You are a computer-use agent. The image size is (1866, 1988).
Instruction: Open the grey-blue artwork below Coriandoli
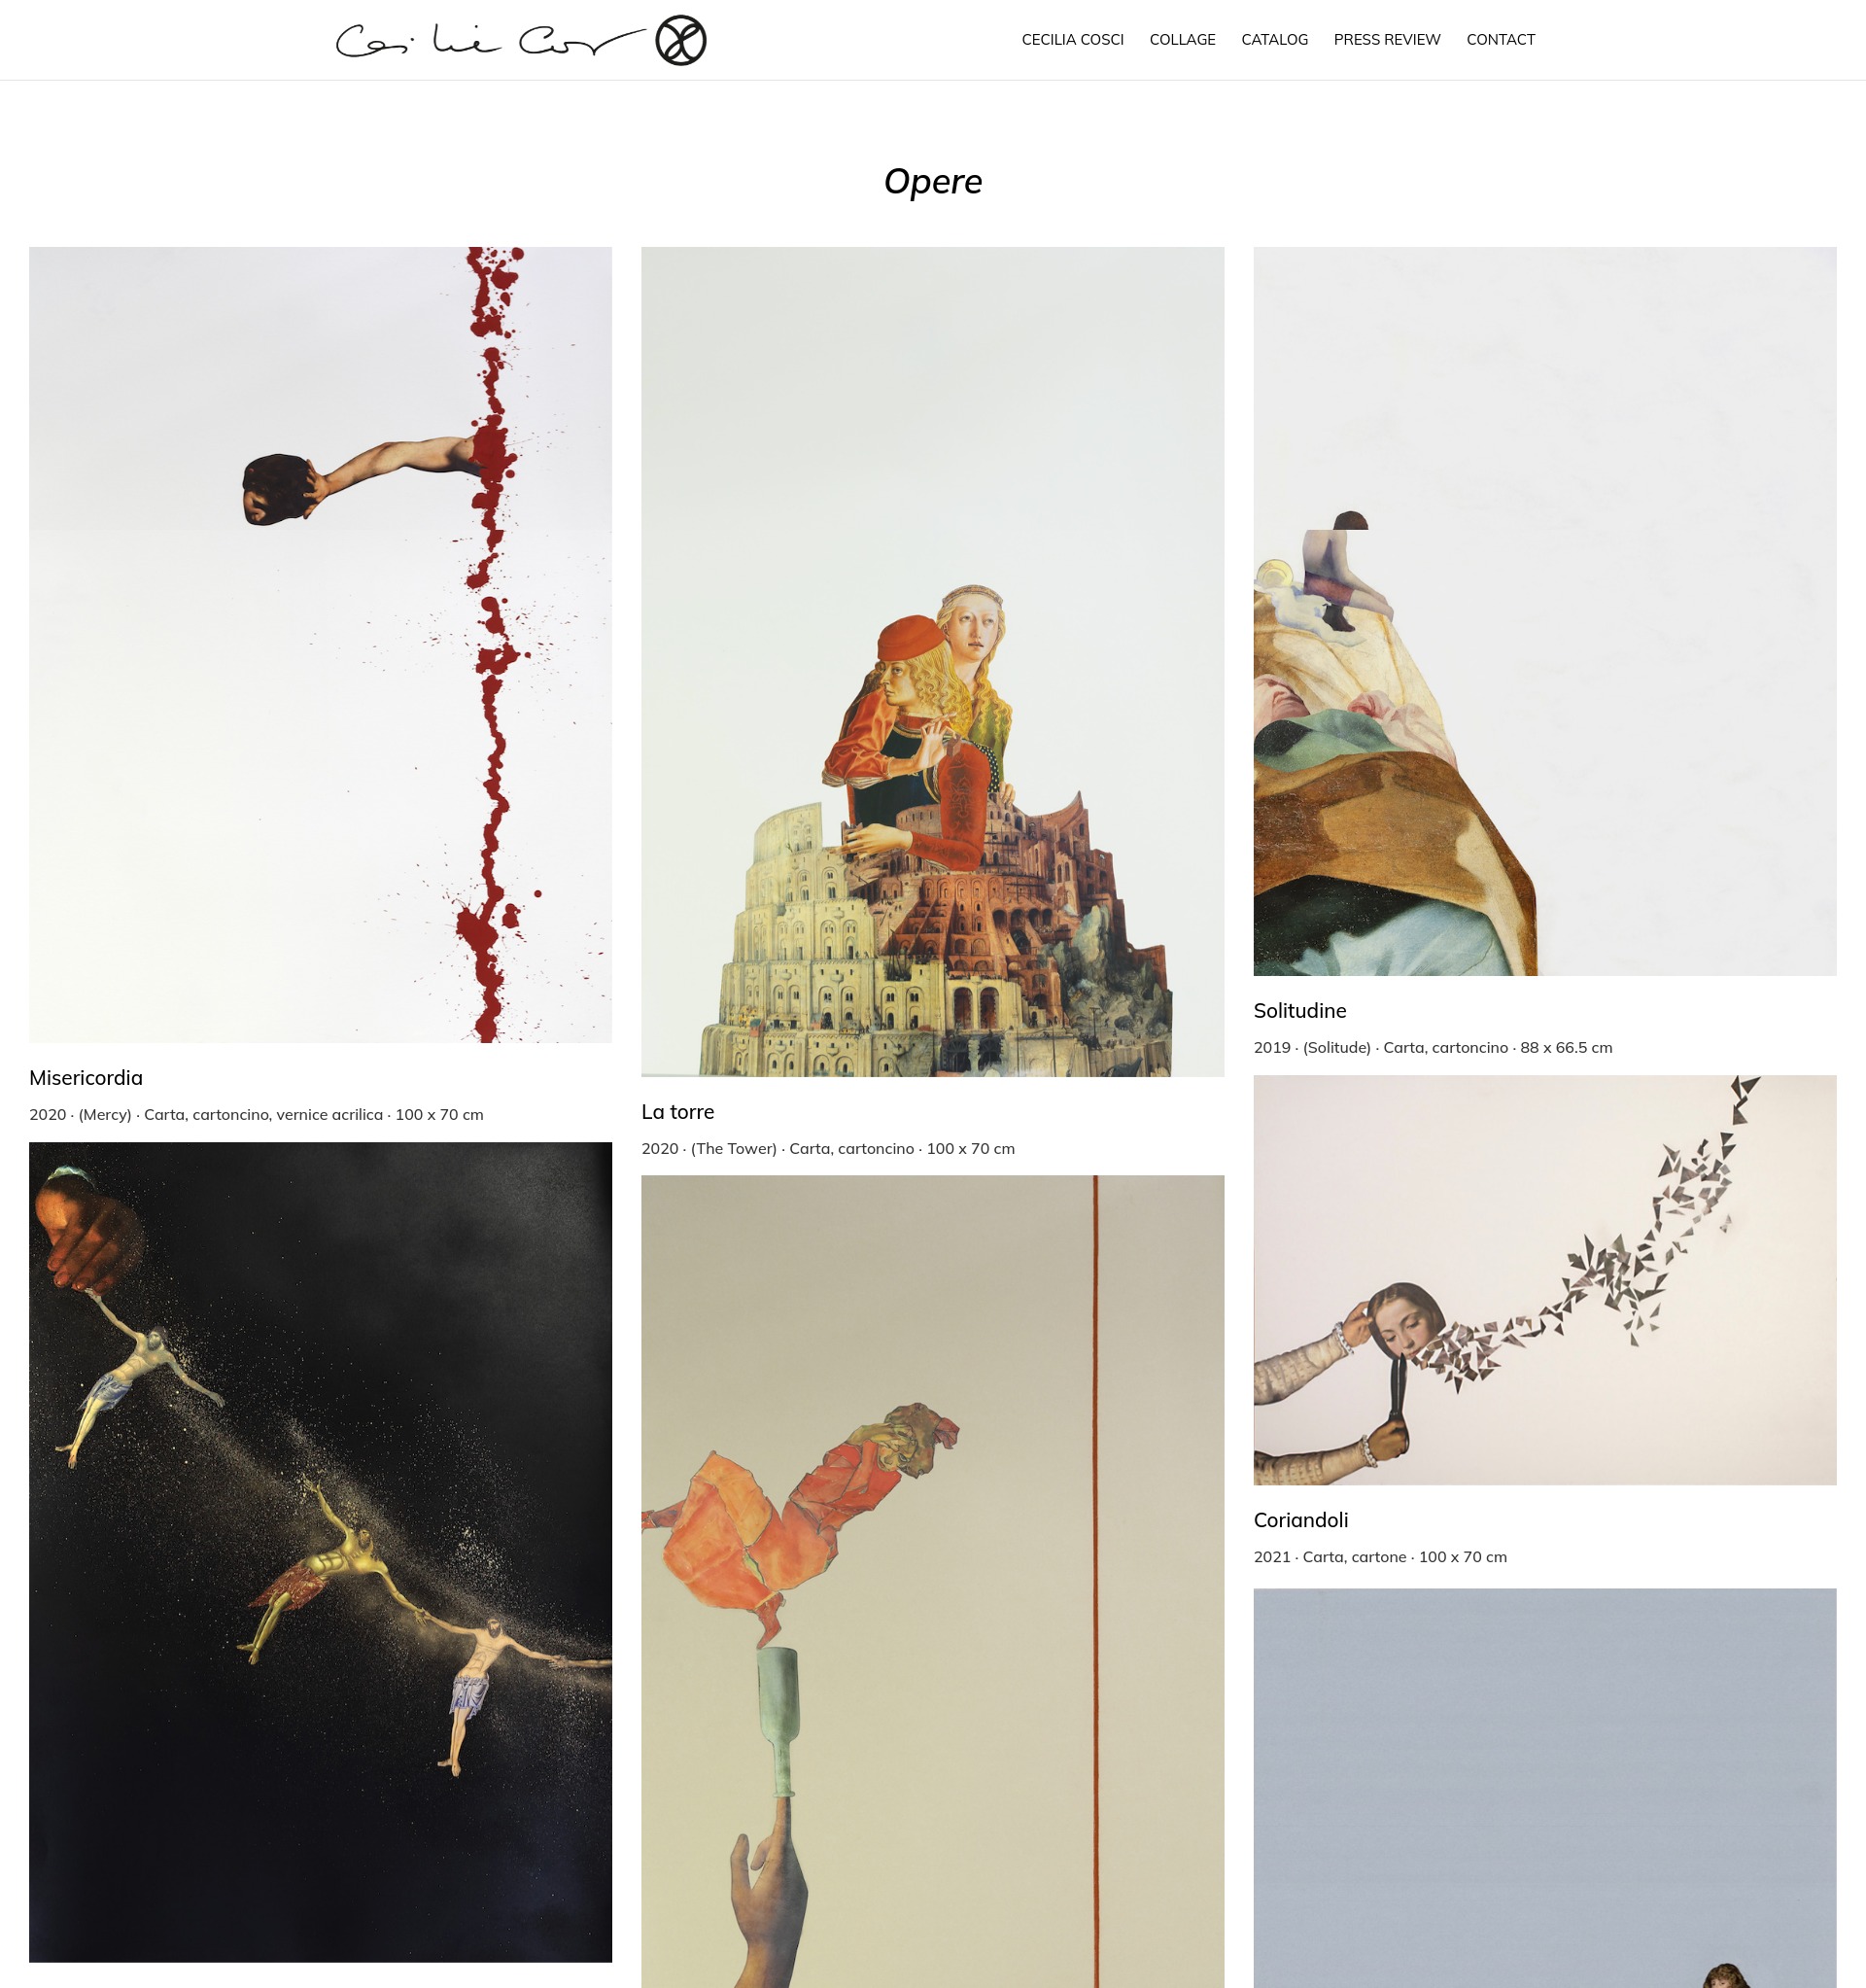click(1544, 1788)
